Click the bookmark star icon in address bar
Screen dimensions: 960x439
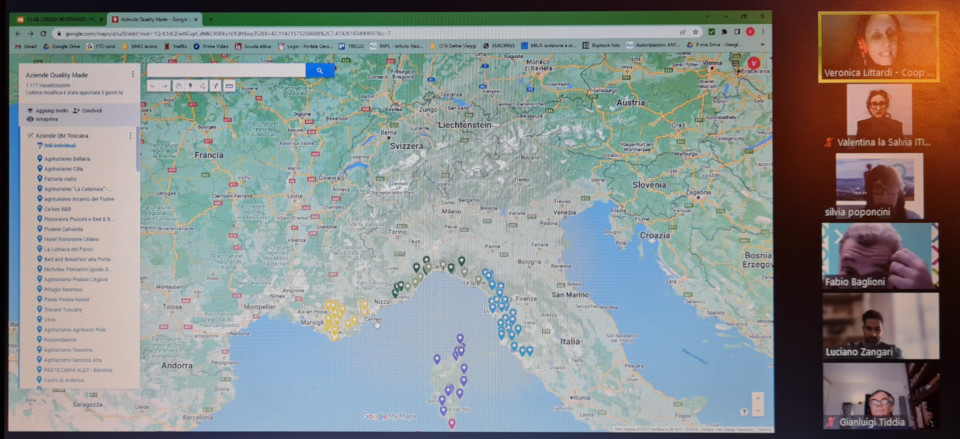pyautogui.click(x=696, y=32)
